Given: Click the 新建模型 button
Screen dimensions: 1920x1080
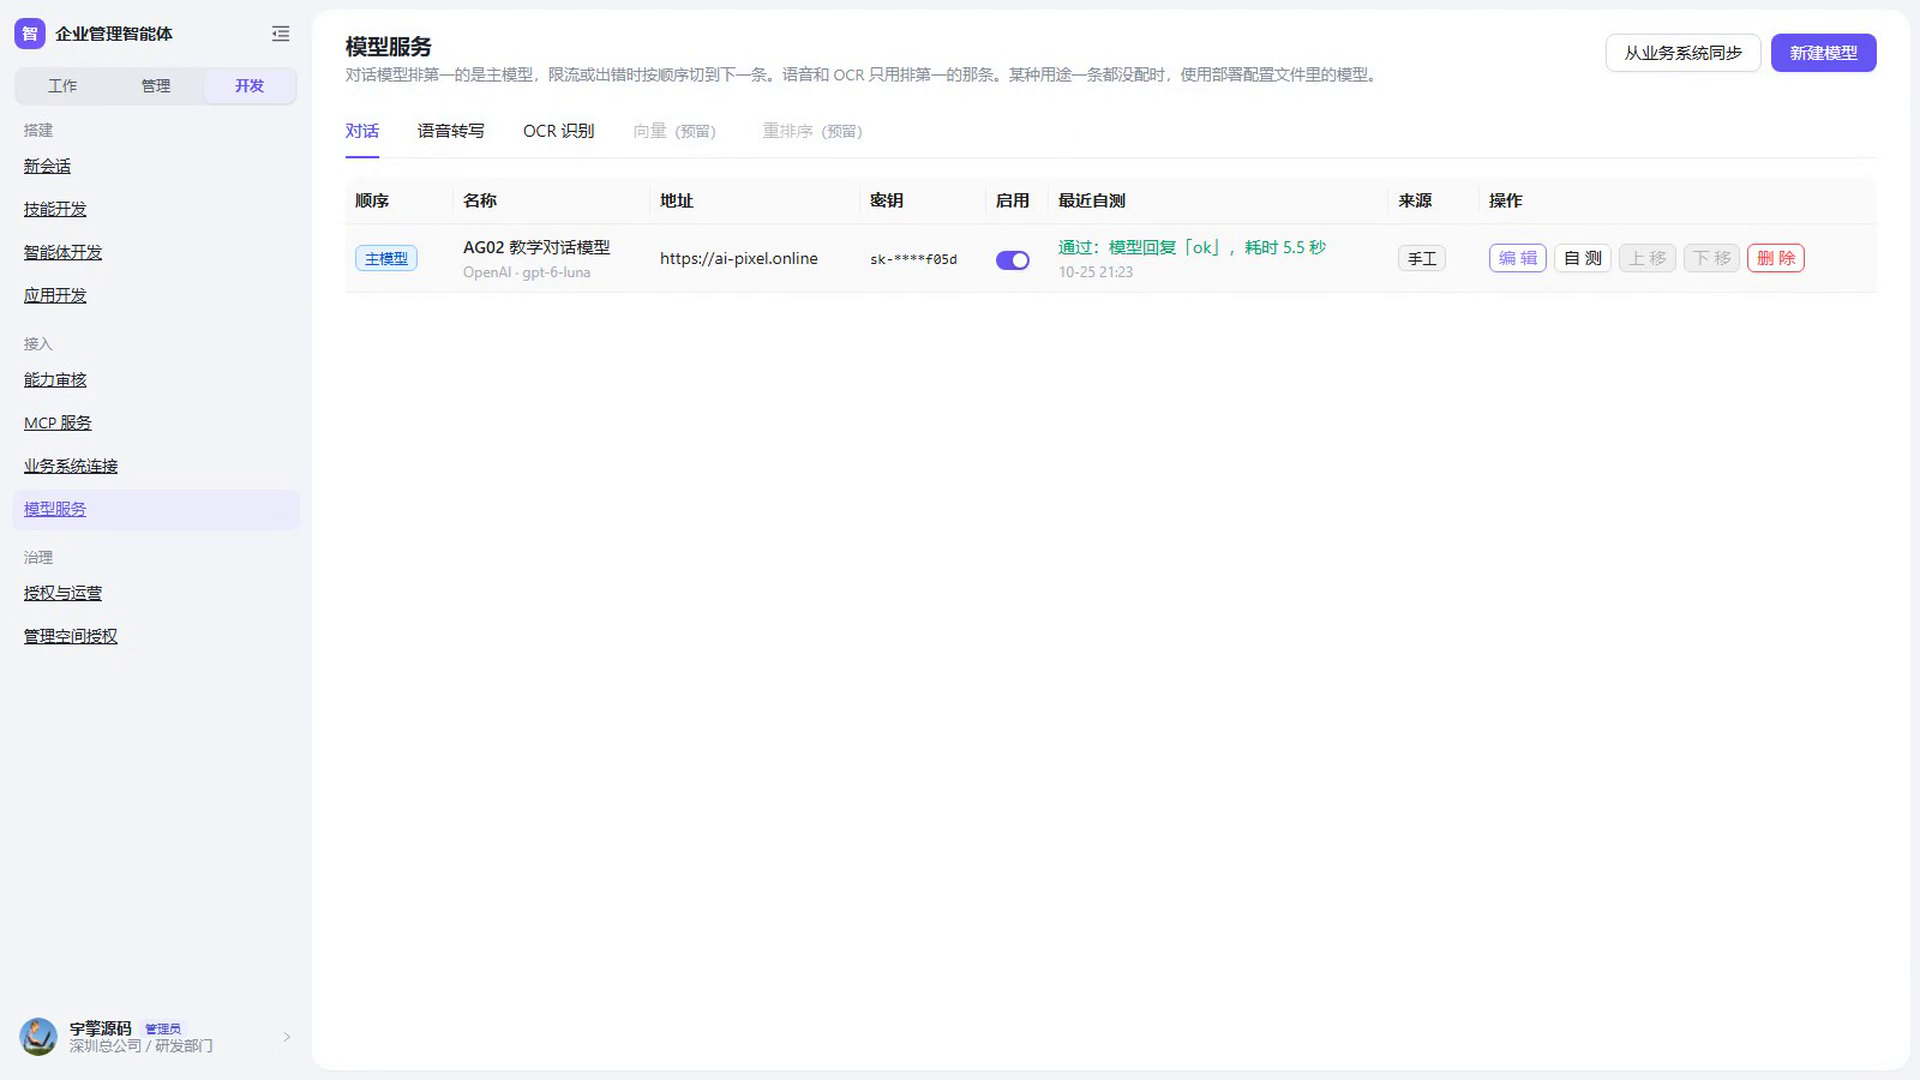Looking at the screenshot, I should click(x=1823, y=53).
